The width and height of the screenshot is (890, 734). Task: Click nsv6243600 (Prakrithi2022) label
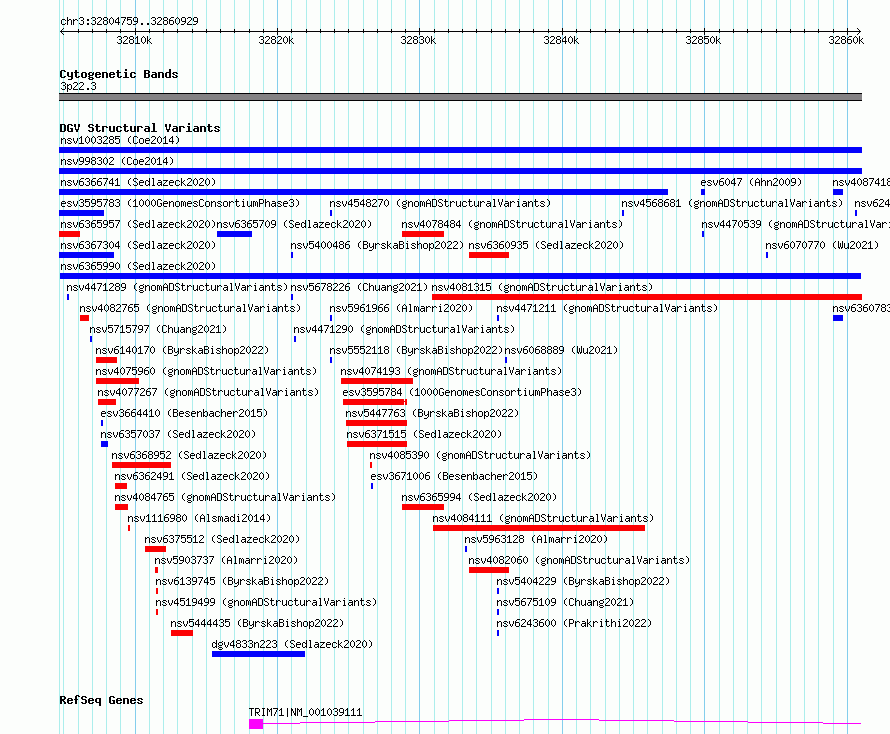point(574,623)
